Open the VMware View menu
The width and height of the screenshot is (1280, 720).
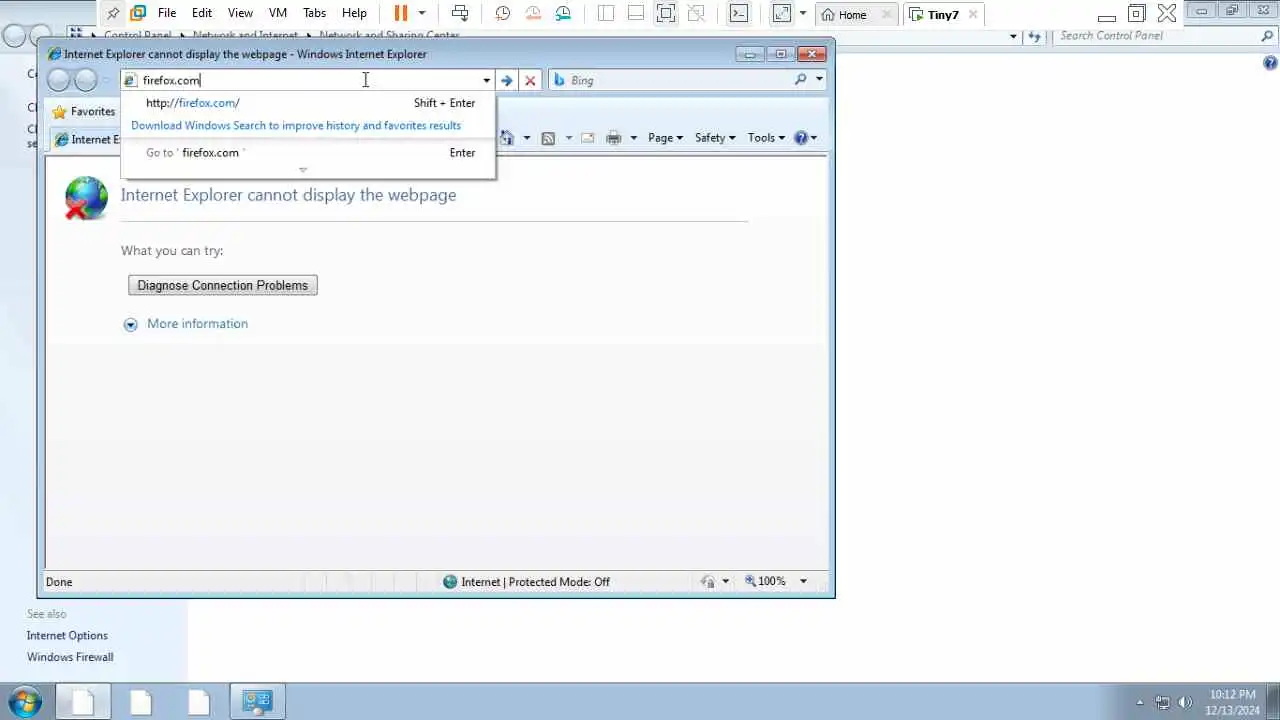coord(240,13)
